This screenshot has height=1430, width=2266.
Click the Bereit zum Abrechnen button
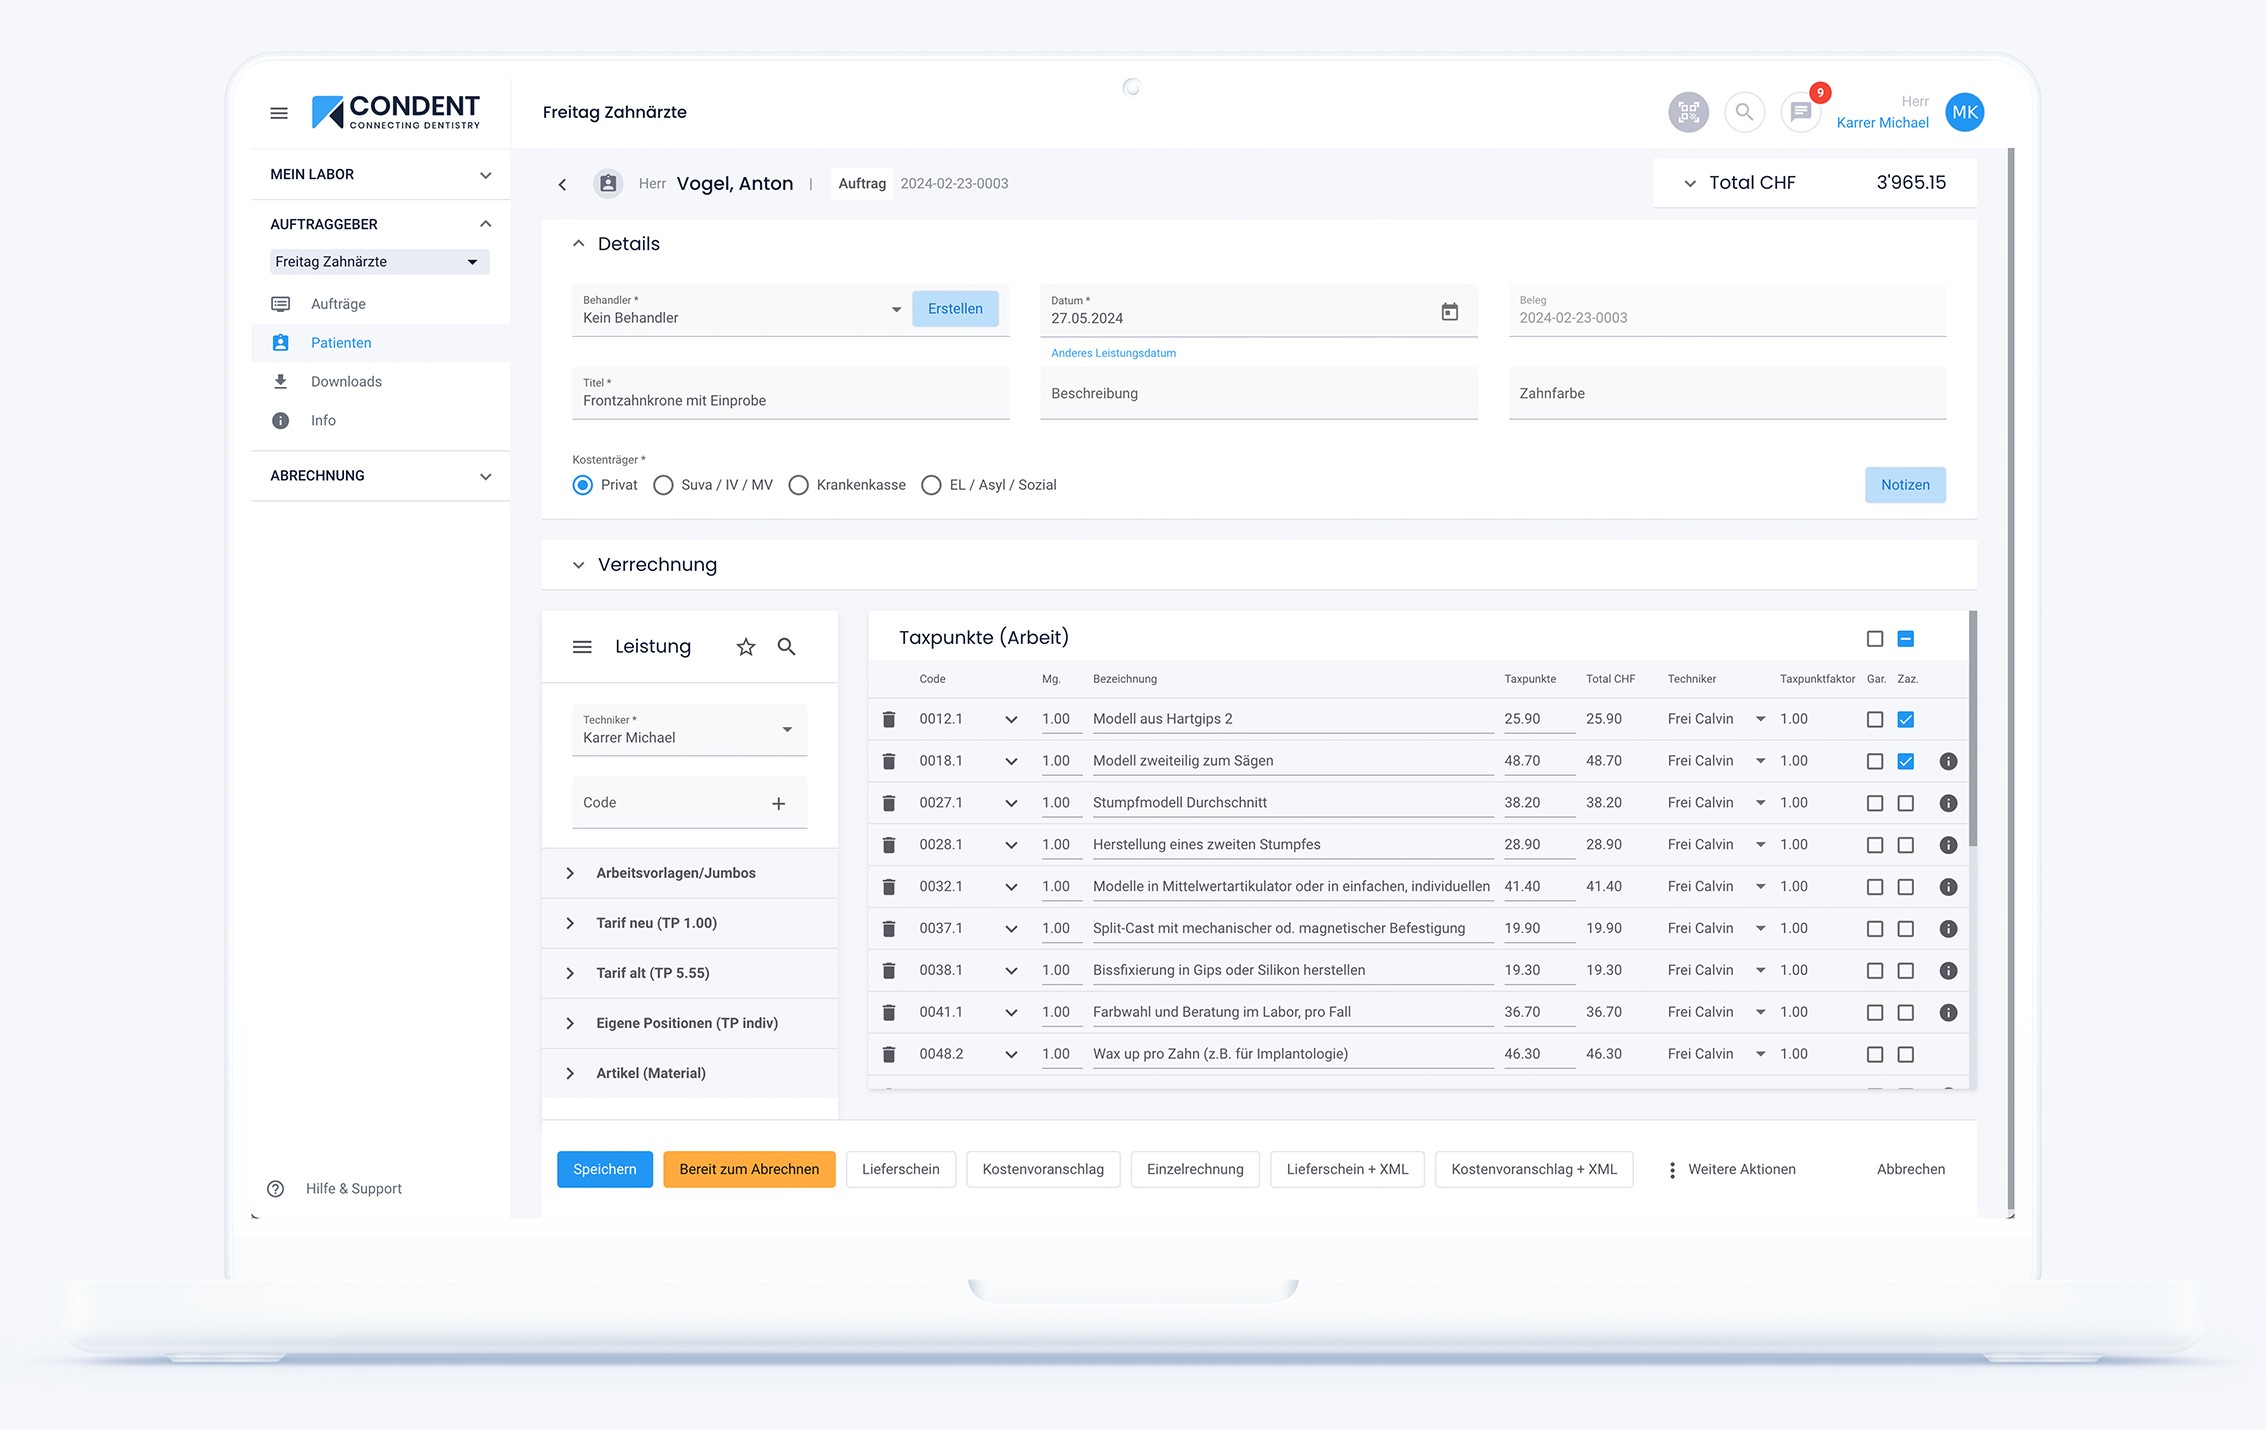(x=749, y=1169)
